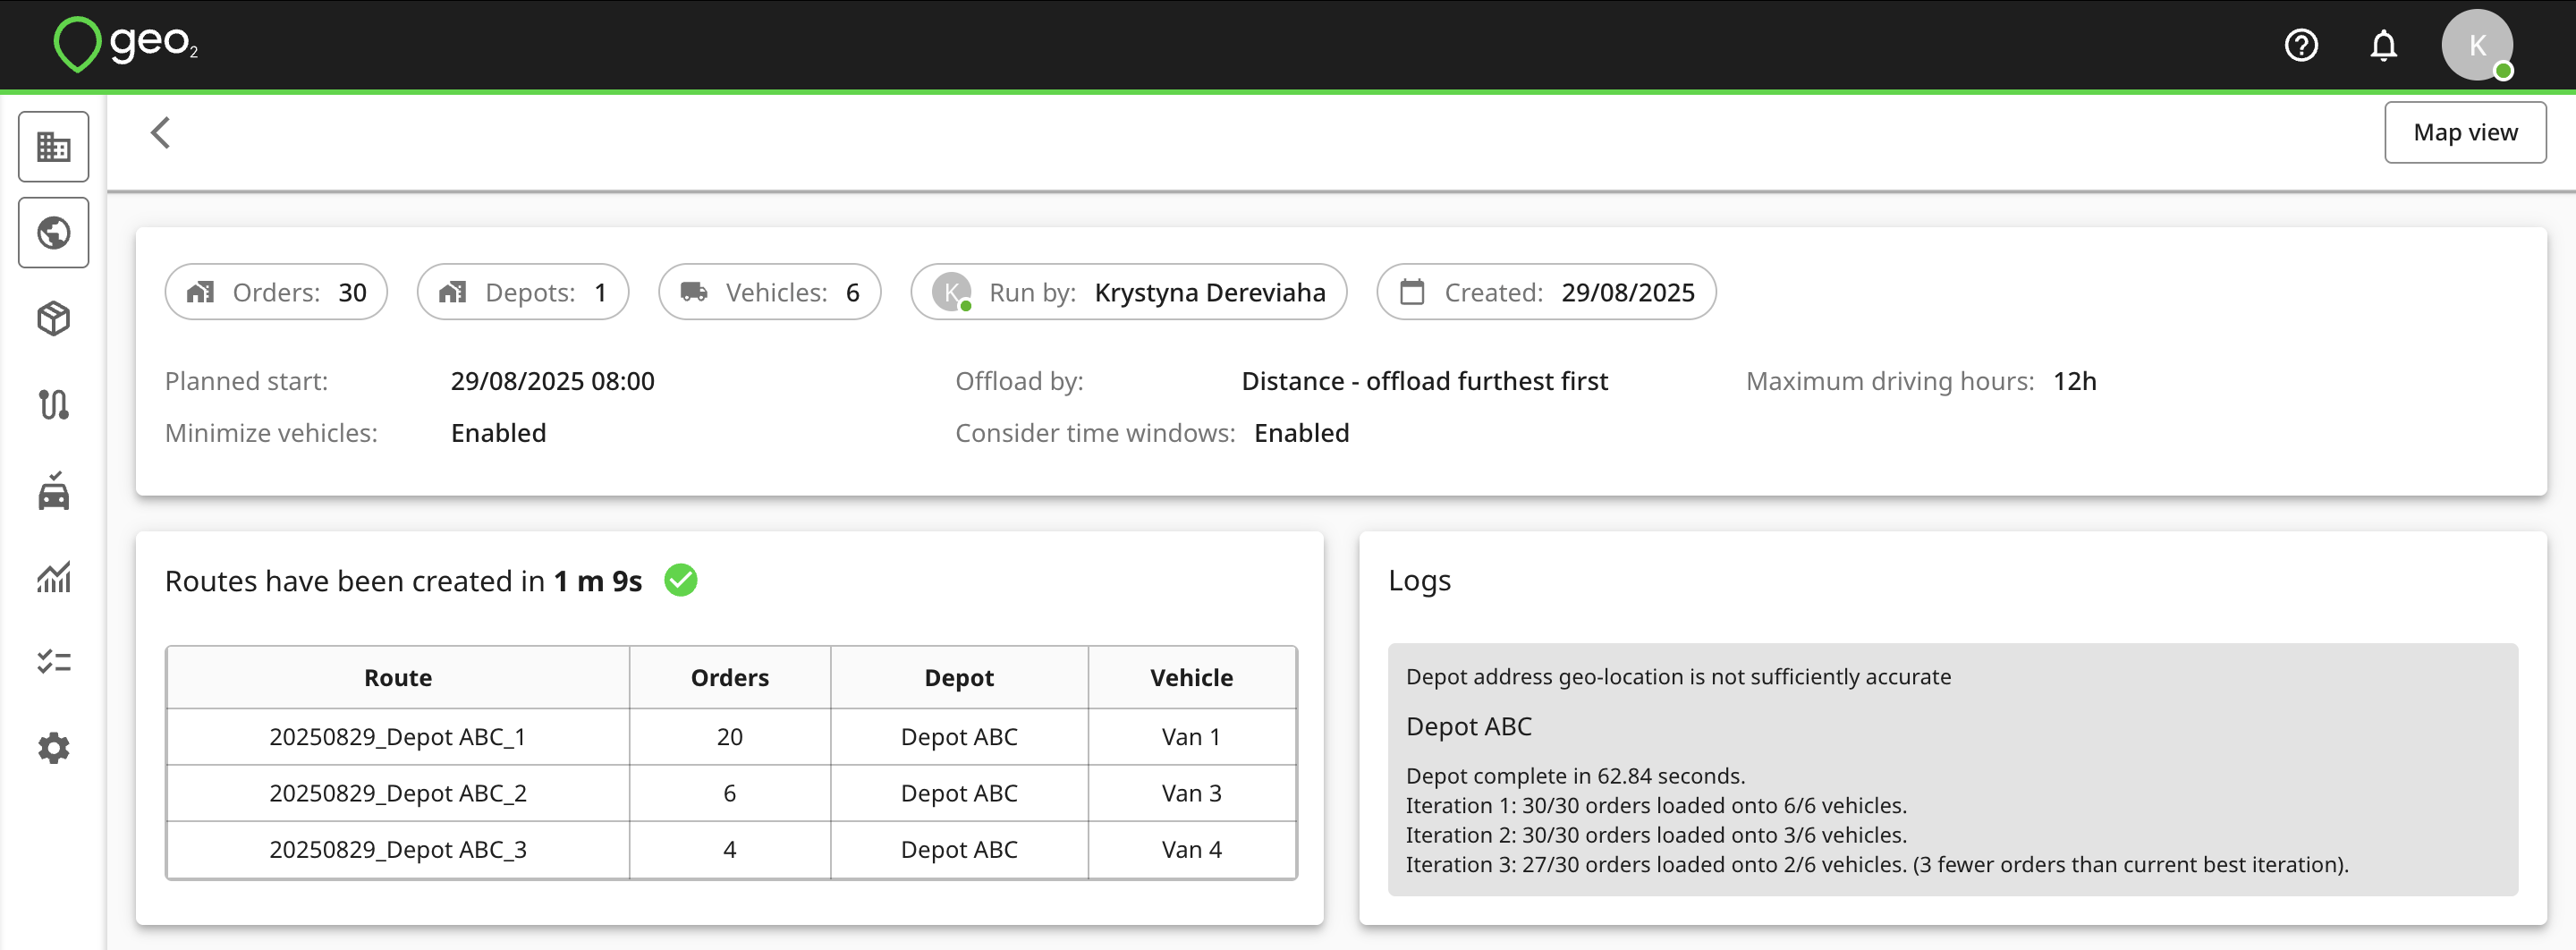Click the Depot ABC heading in Logs
This screenshot has width=2576, height=950.
coord(1468,726)
